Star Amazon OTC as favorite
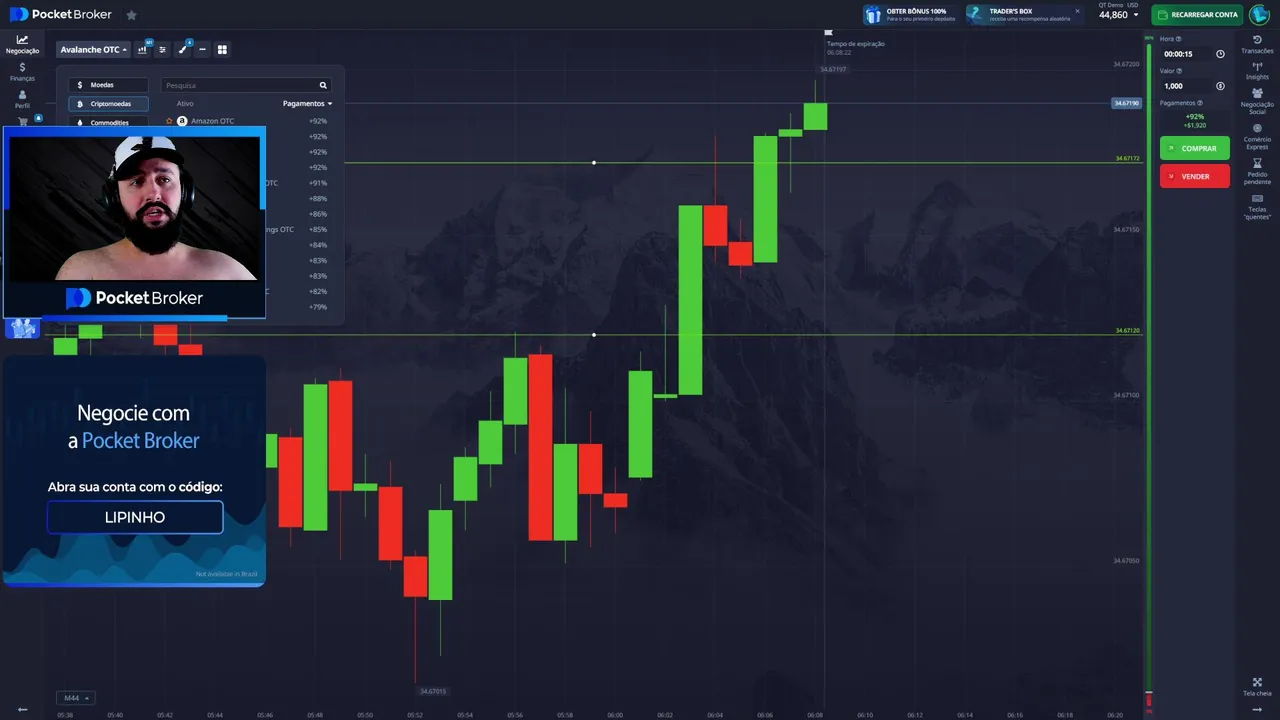1280x720 pixels. pyautogui.click(x=169, y=121)
